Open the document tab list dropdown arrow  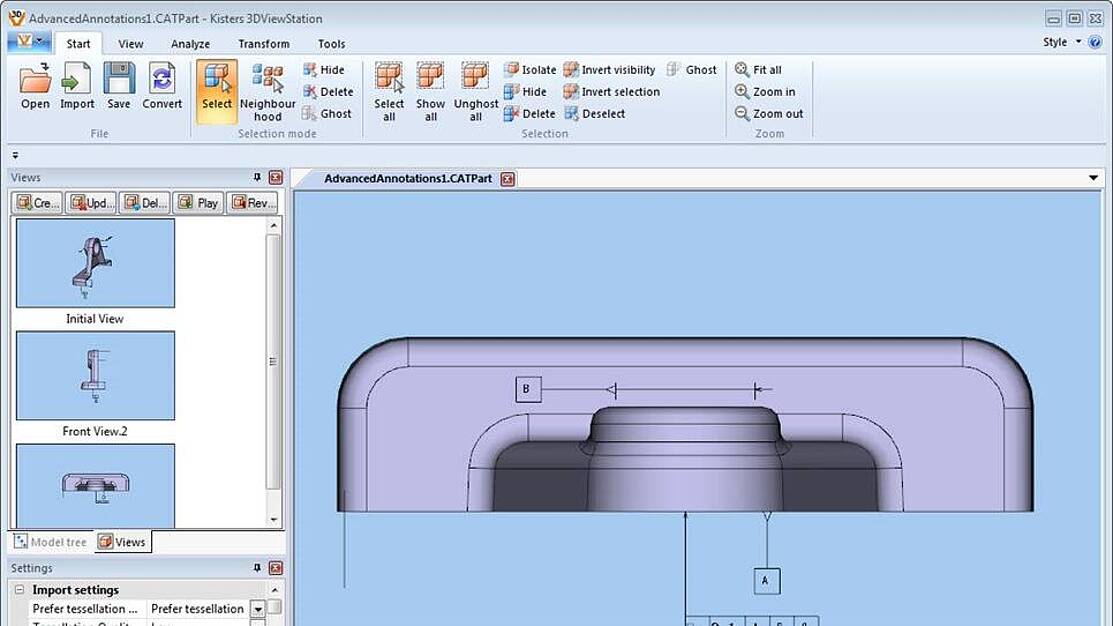(x=1093, y=178)
